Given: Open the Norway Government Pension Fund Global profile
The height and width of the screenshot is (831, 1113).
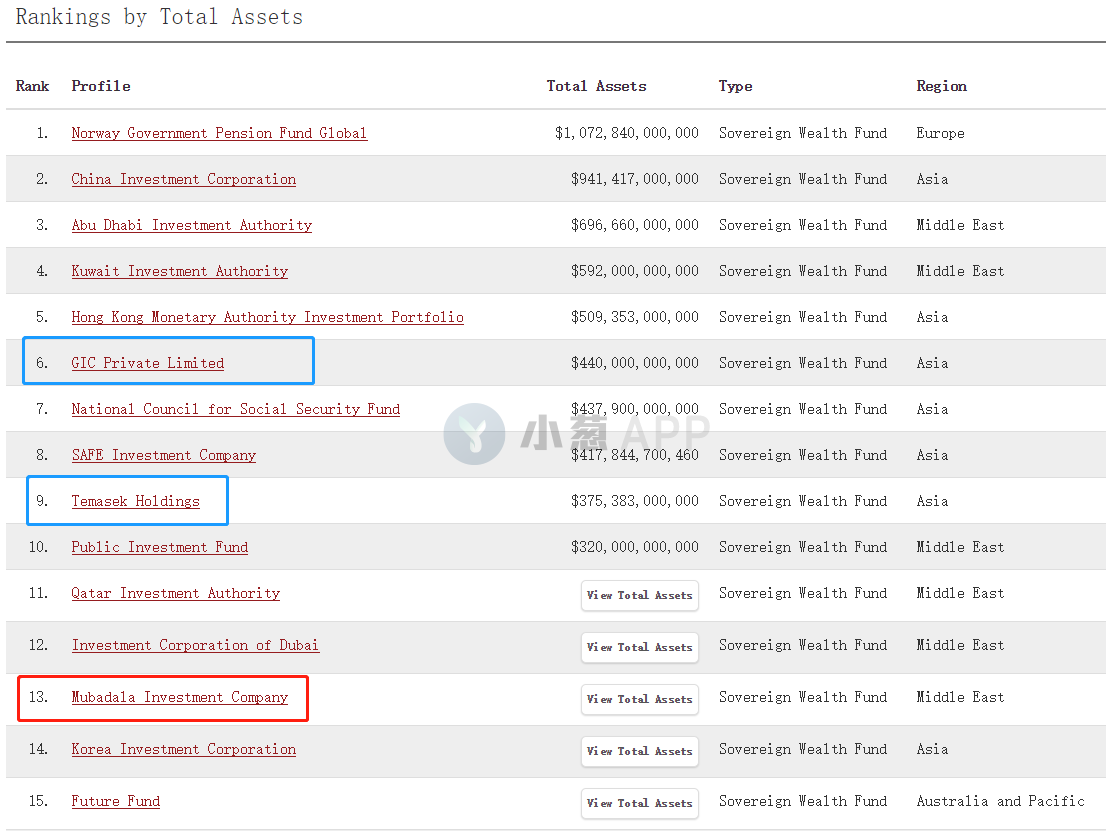Looking at the screenshot, I should [x=219, y=133].
